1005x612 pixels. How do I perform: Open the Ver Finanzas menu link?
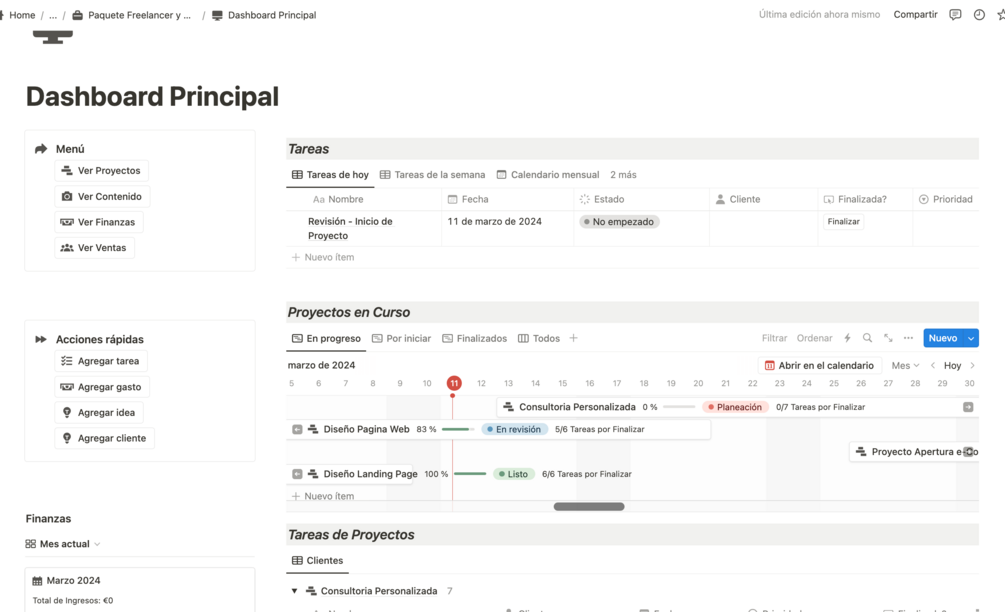pyautogui.click(x=99, y=222)
